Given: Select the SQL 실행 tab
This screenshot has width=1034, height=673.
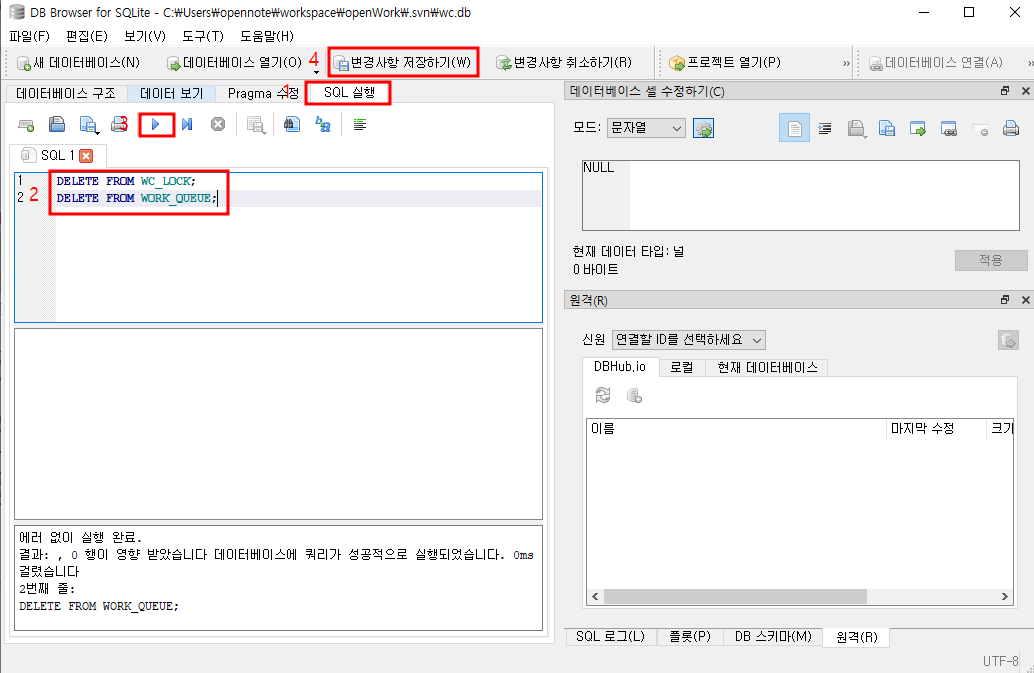Looking at the screenshot, I should point(349,93).
